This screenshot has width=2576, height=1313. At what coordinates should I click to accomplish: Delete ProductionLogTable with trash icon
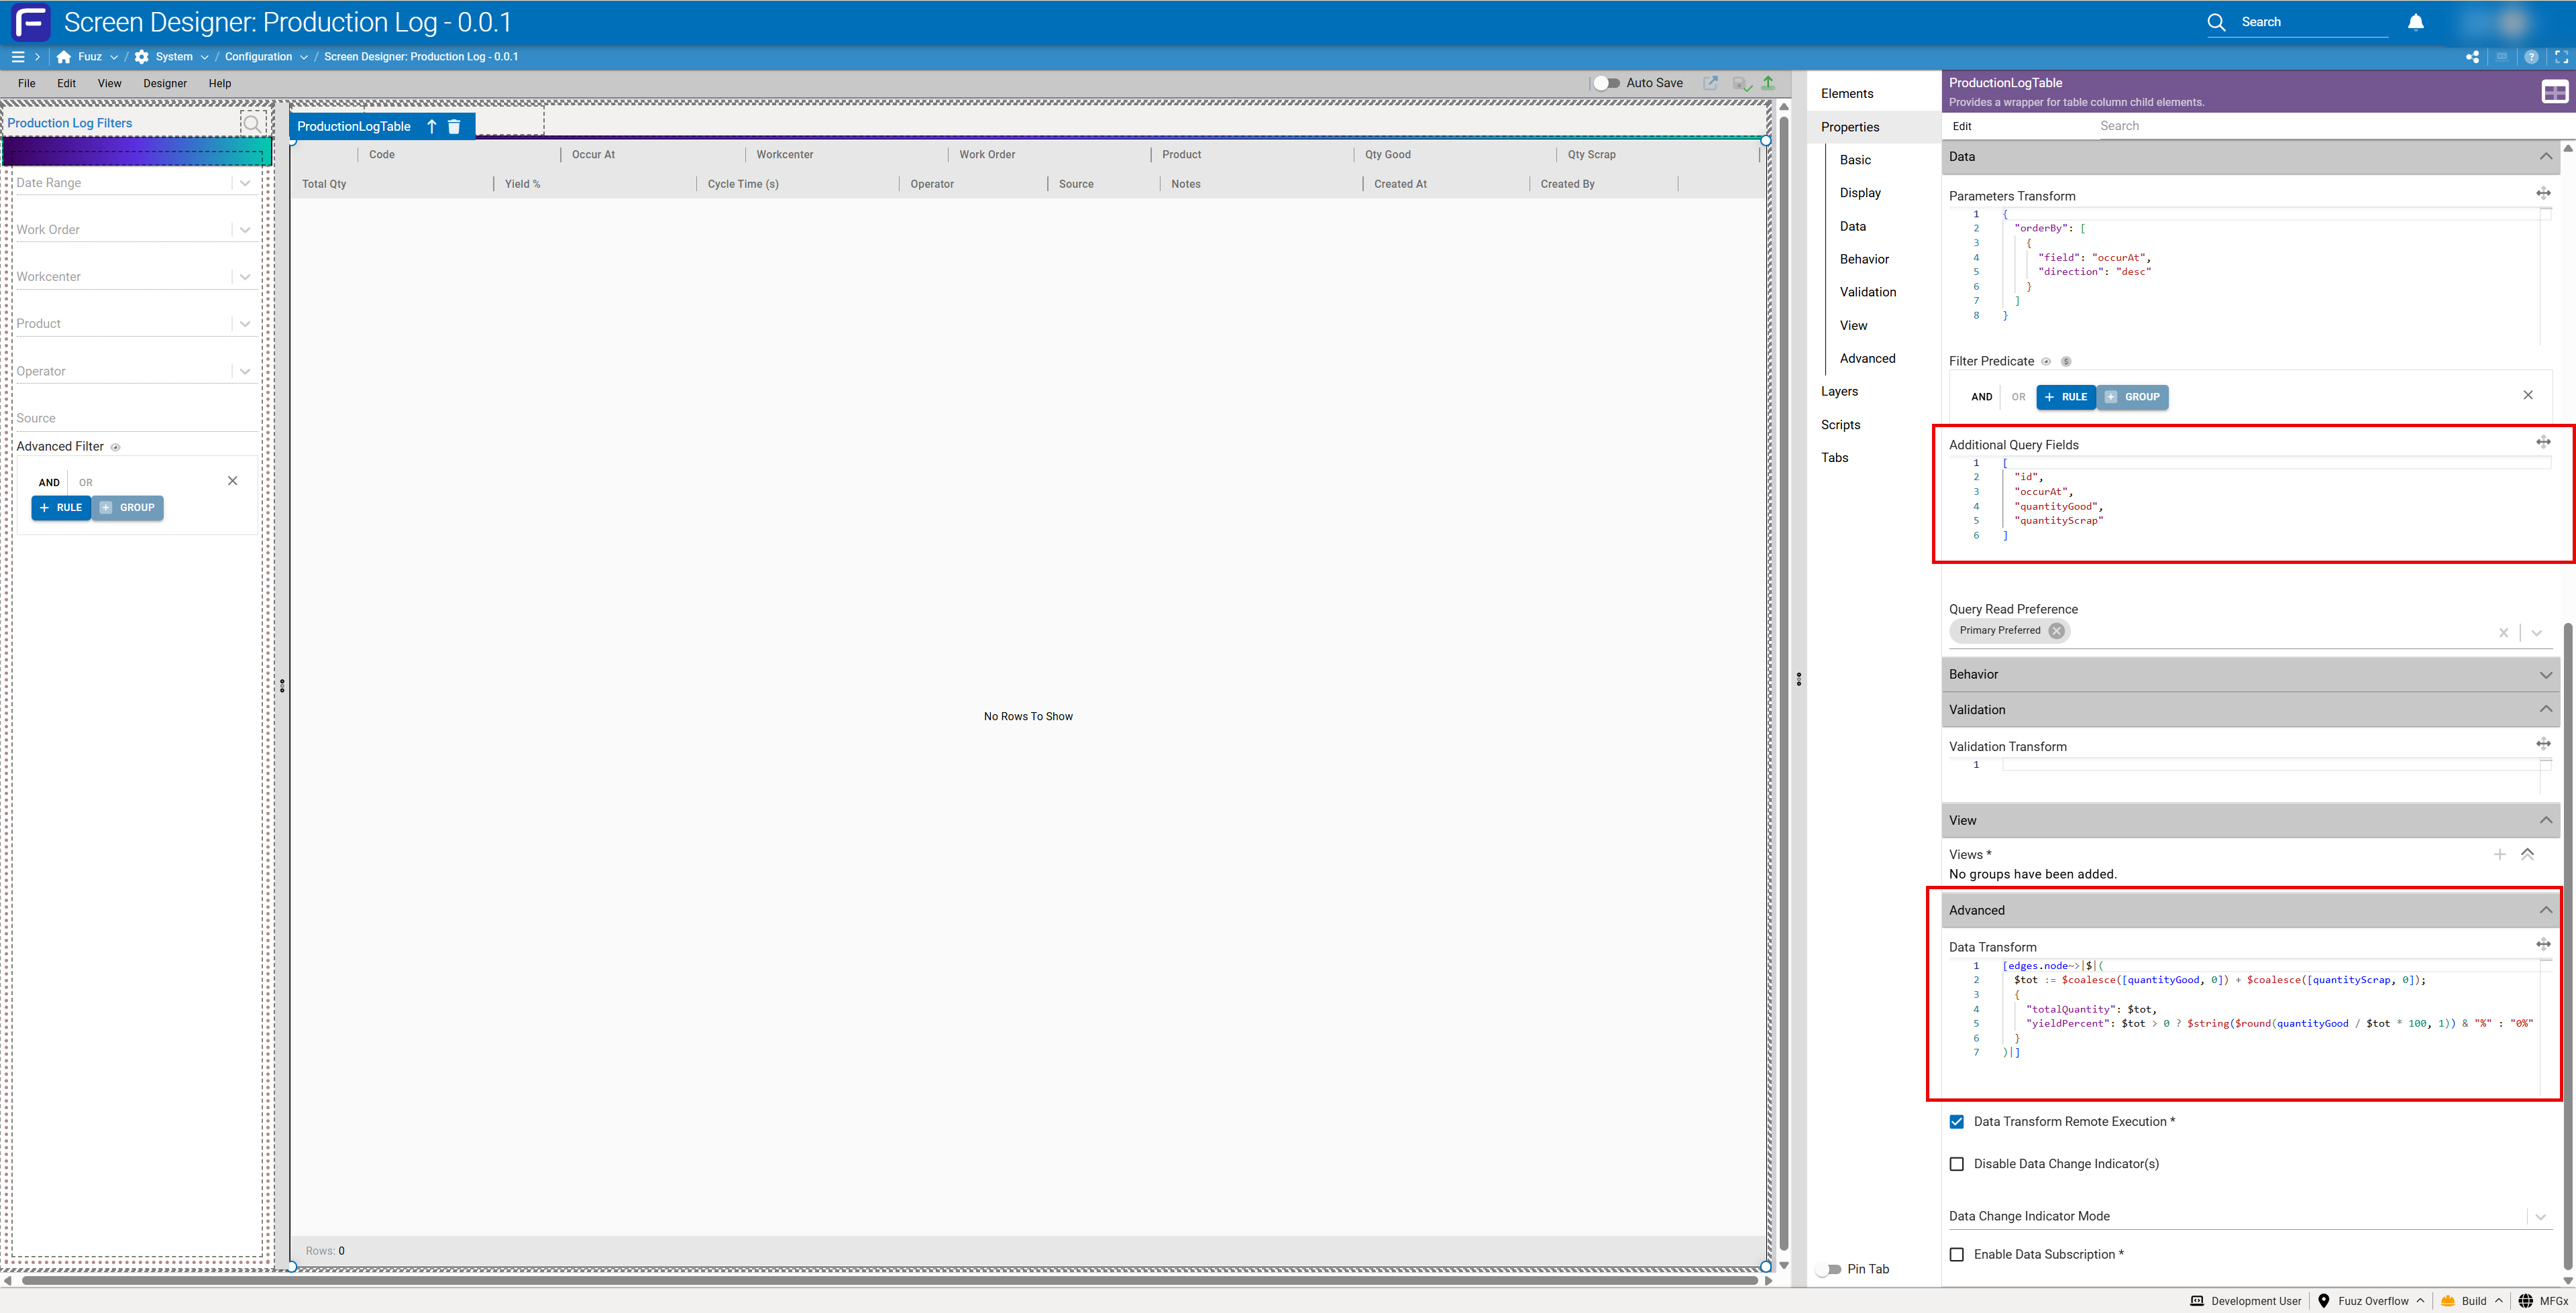pyautogui.click(x=454, y=126)
